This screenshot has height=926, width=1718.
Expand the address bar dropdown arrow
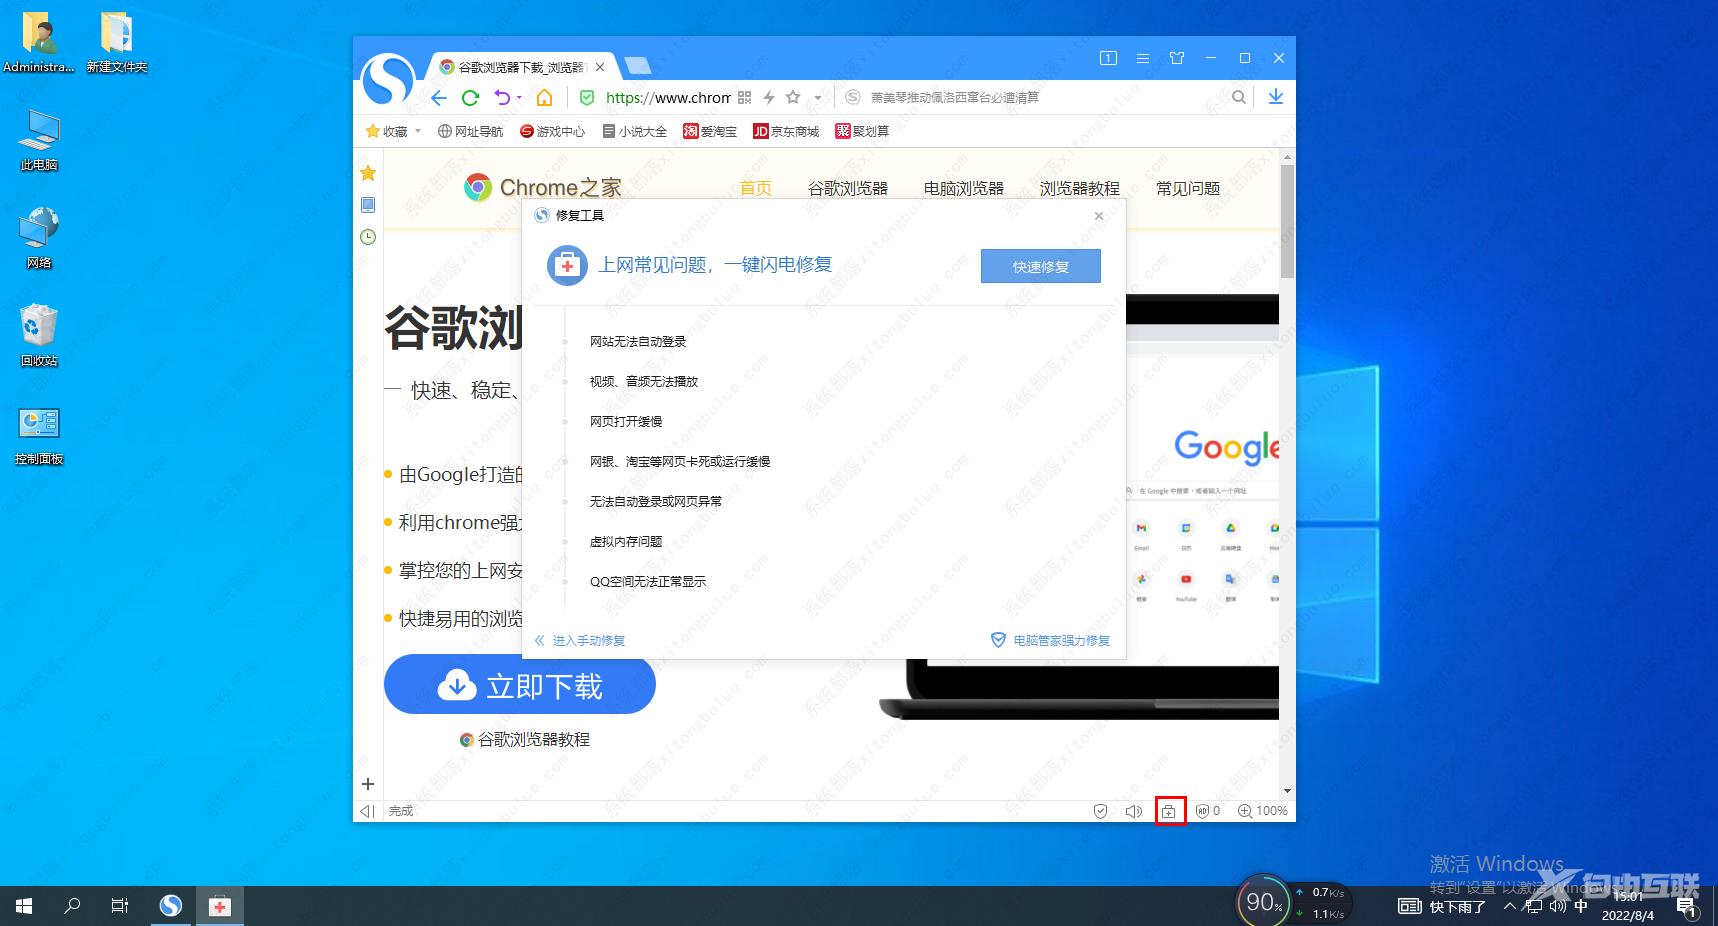pos(818,97)
